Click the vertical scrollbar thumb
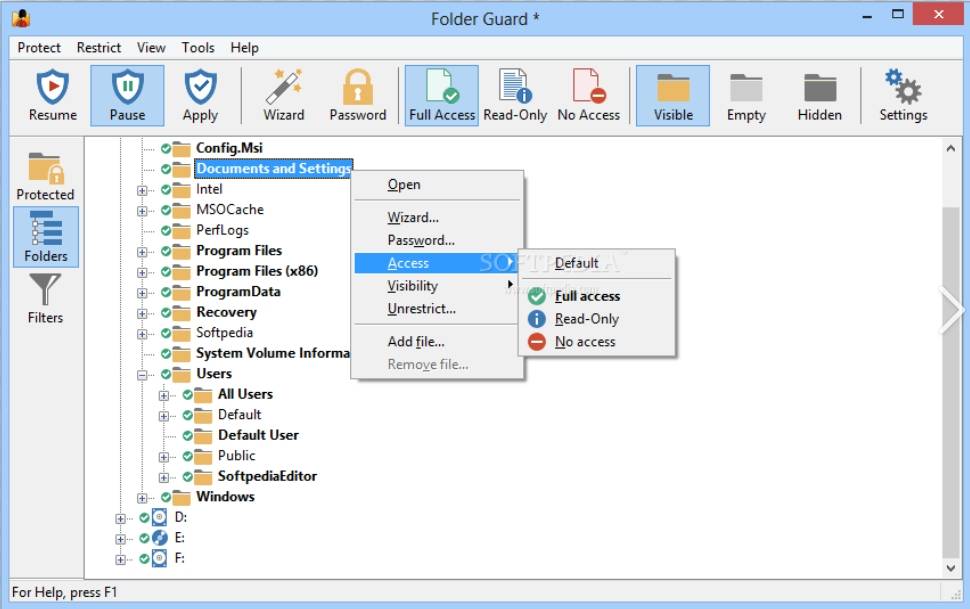The width and height of the screenshot is (970, 609). coord(951,382)
